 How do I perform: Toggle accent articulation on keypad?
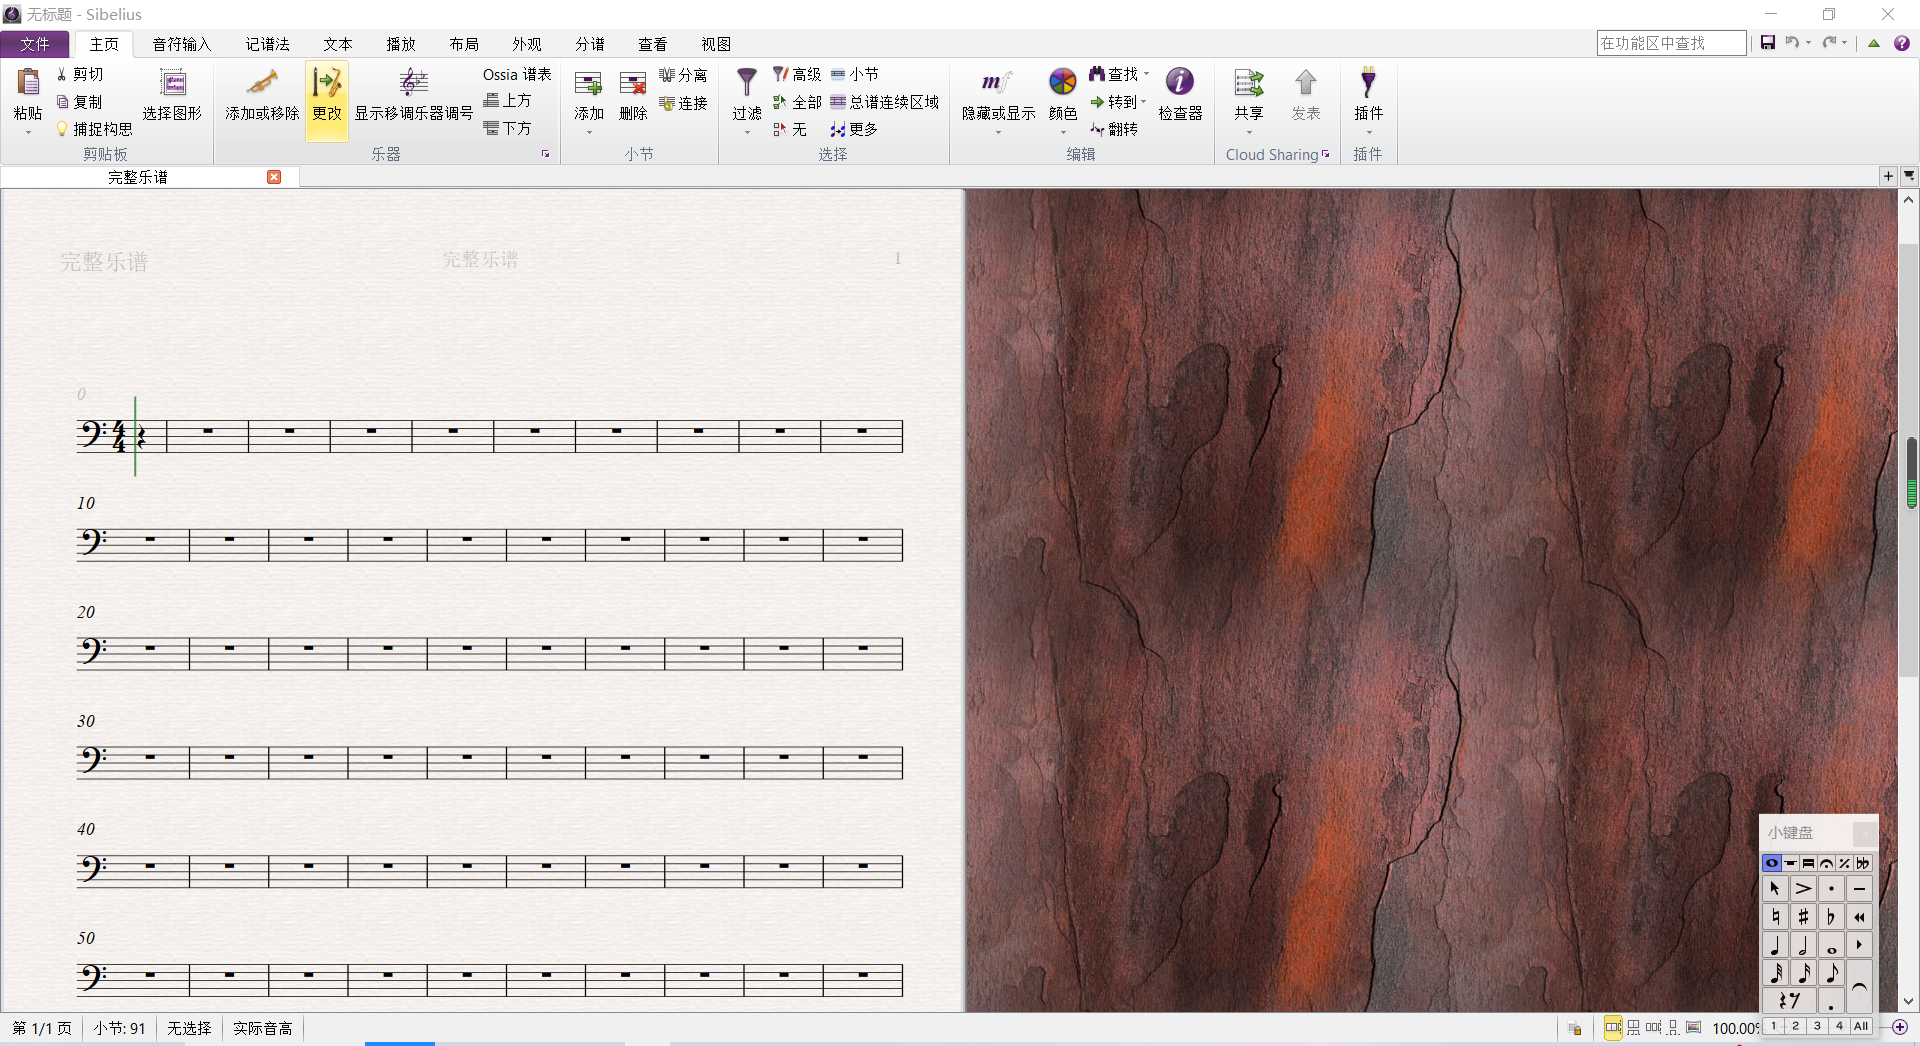click(1803, 888)
